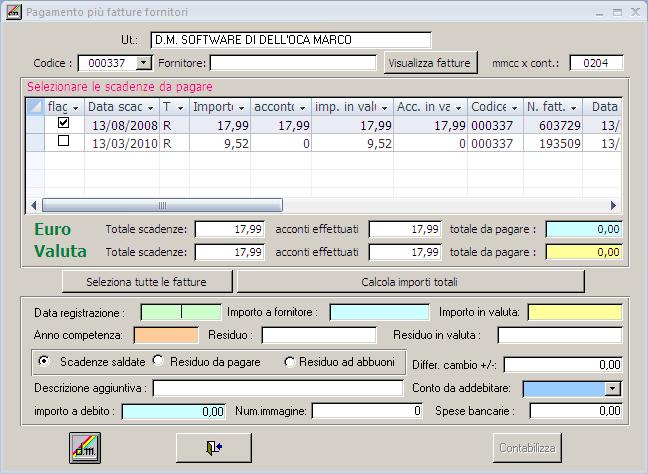Click the row selector of the 13/08/2008 row
This screenshot has width=648, height=474.
[x=35, y=125]
